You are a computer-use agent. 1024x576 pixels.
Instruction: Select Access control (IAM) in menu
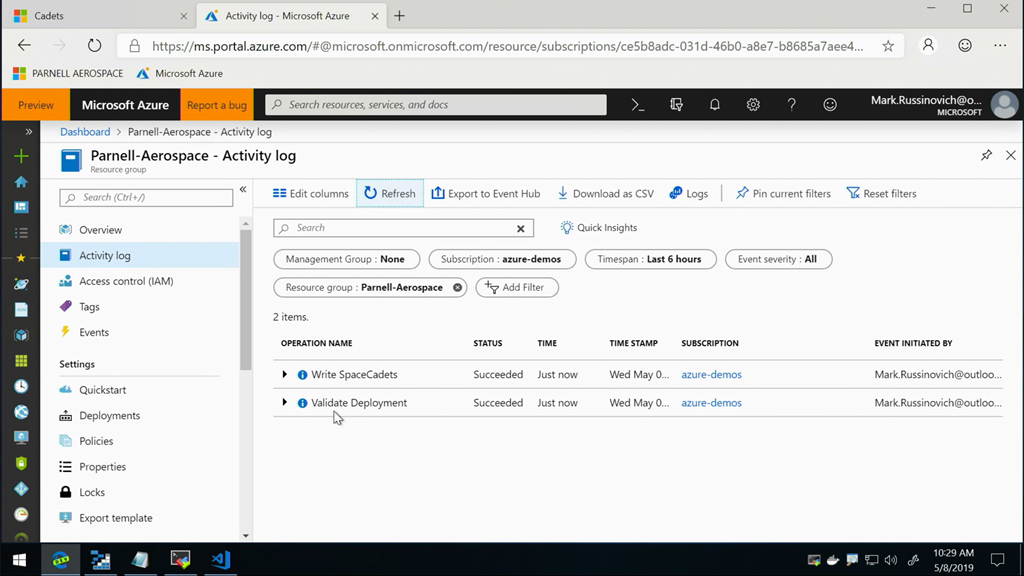click(x=126, y=281)
